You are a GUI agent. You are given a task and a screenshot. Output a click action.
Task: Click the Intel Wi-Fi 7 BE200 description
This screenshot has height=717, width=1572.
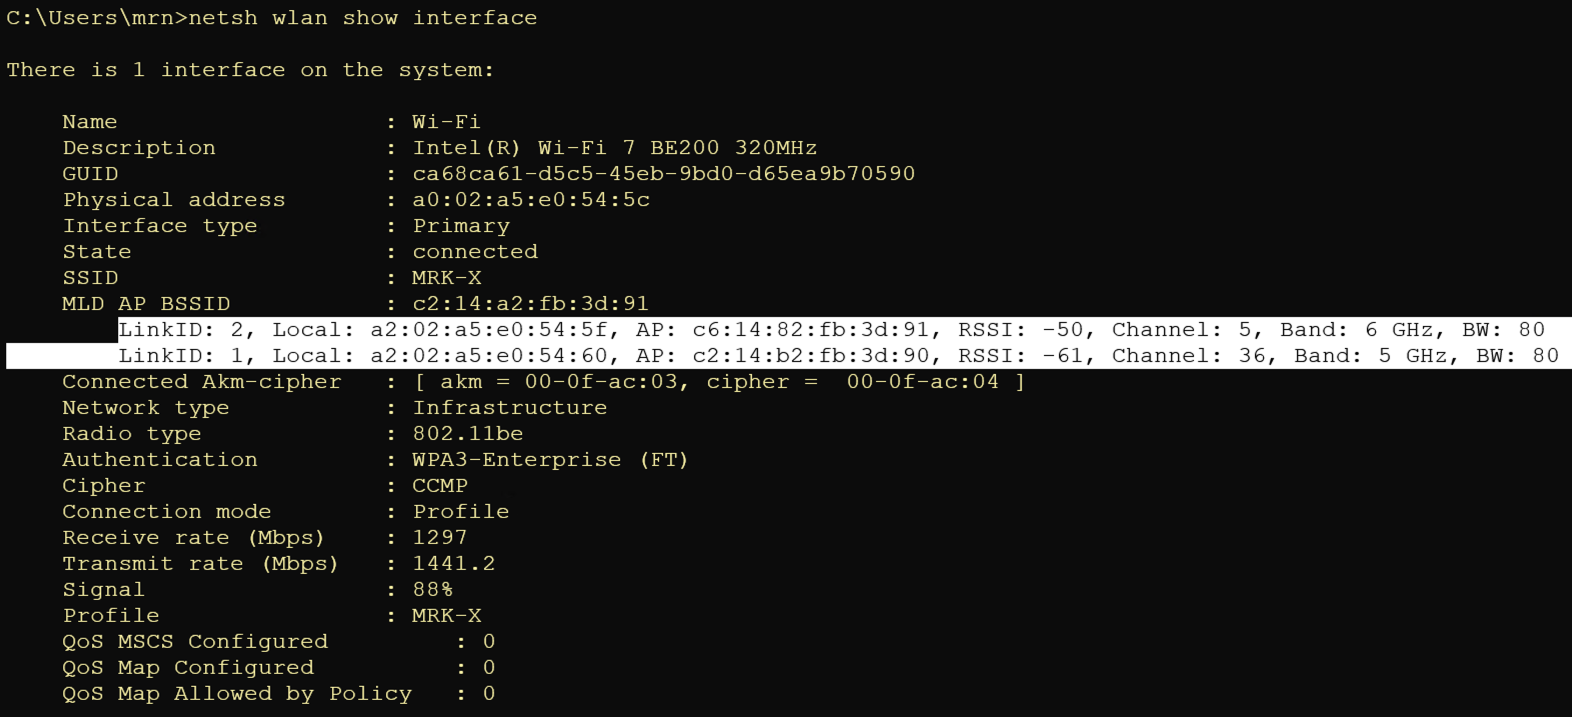(614, 148)
